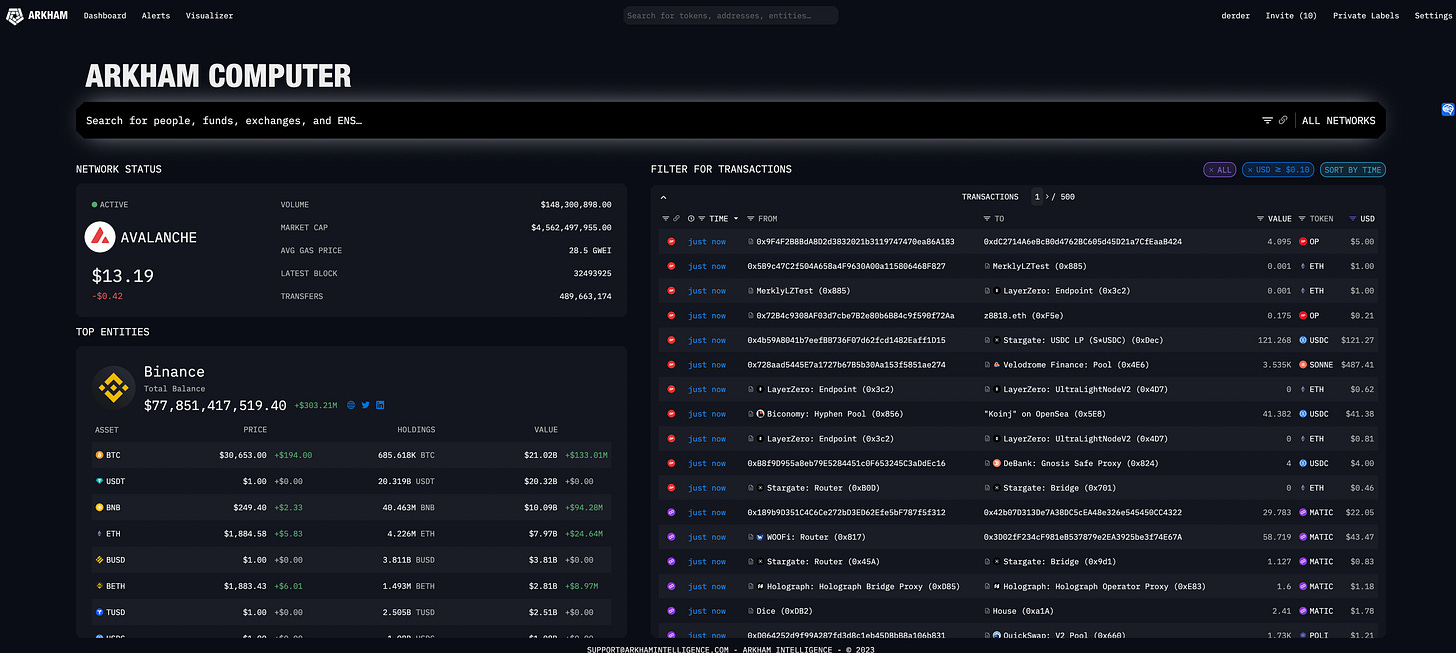Open the Alerts nav item
The image size is (1456, 653).
pyautogui.click(x=156, y=16)
